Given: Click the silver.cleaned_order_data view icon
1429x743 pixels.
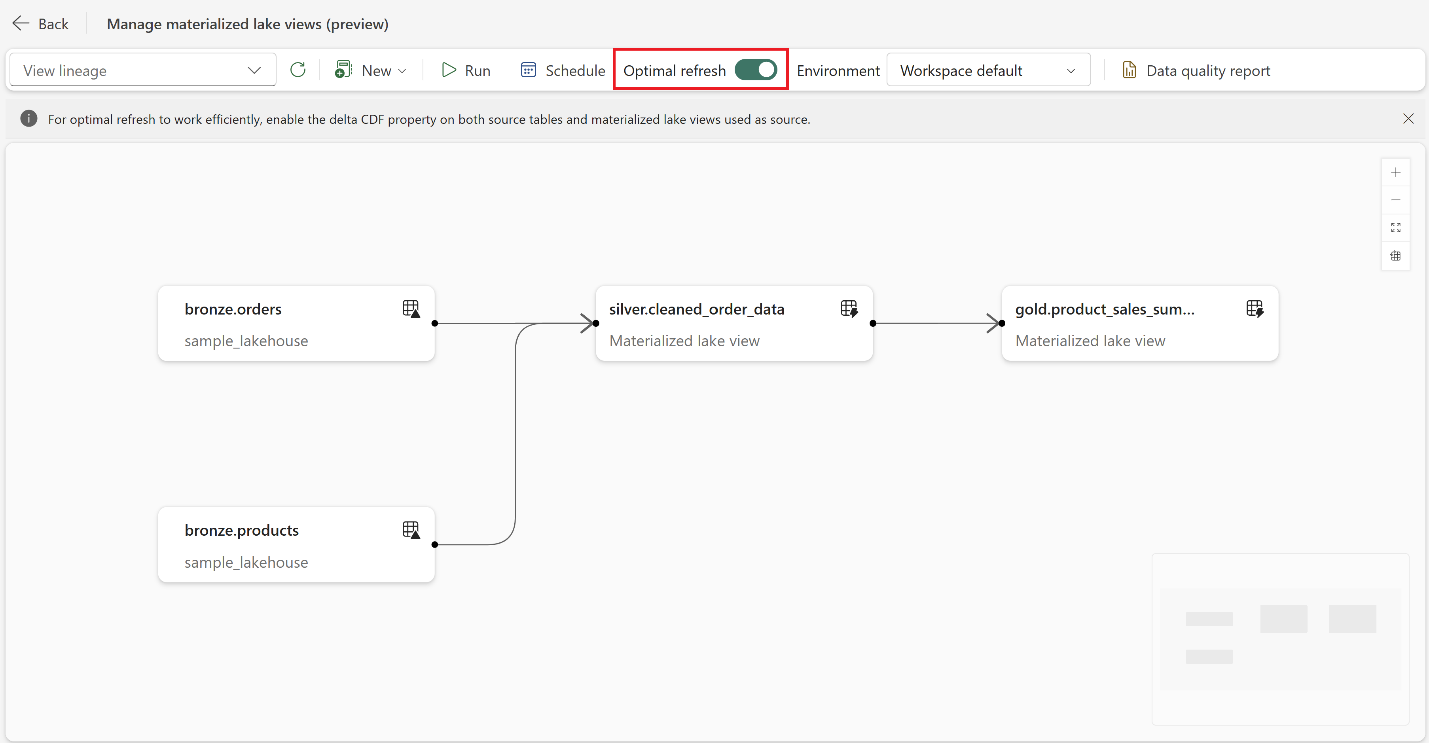Looking at the screenshot, I should tap(849, 309).
